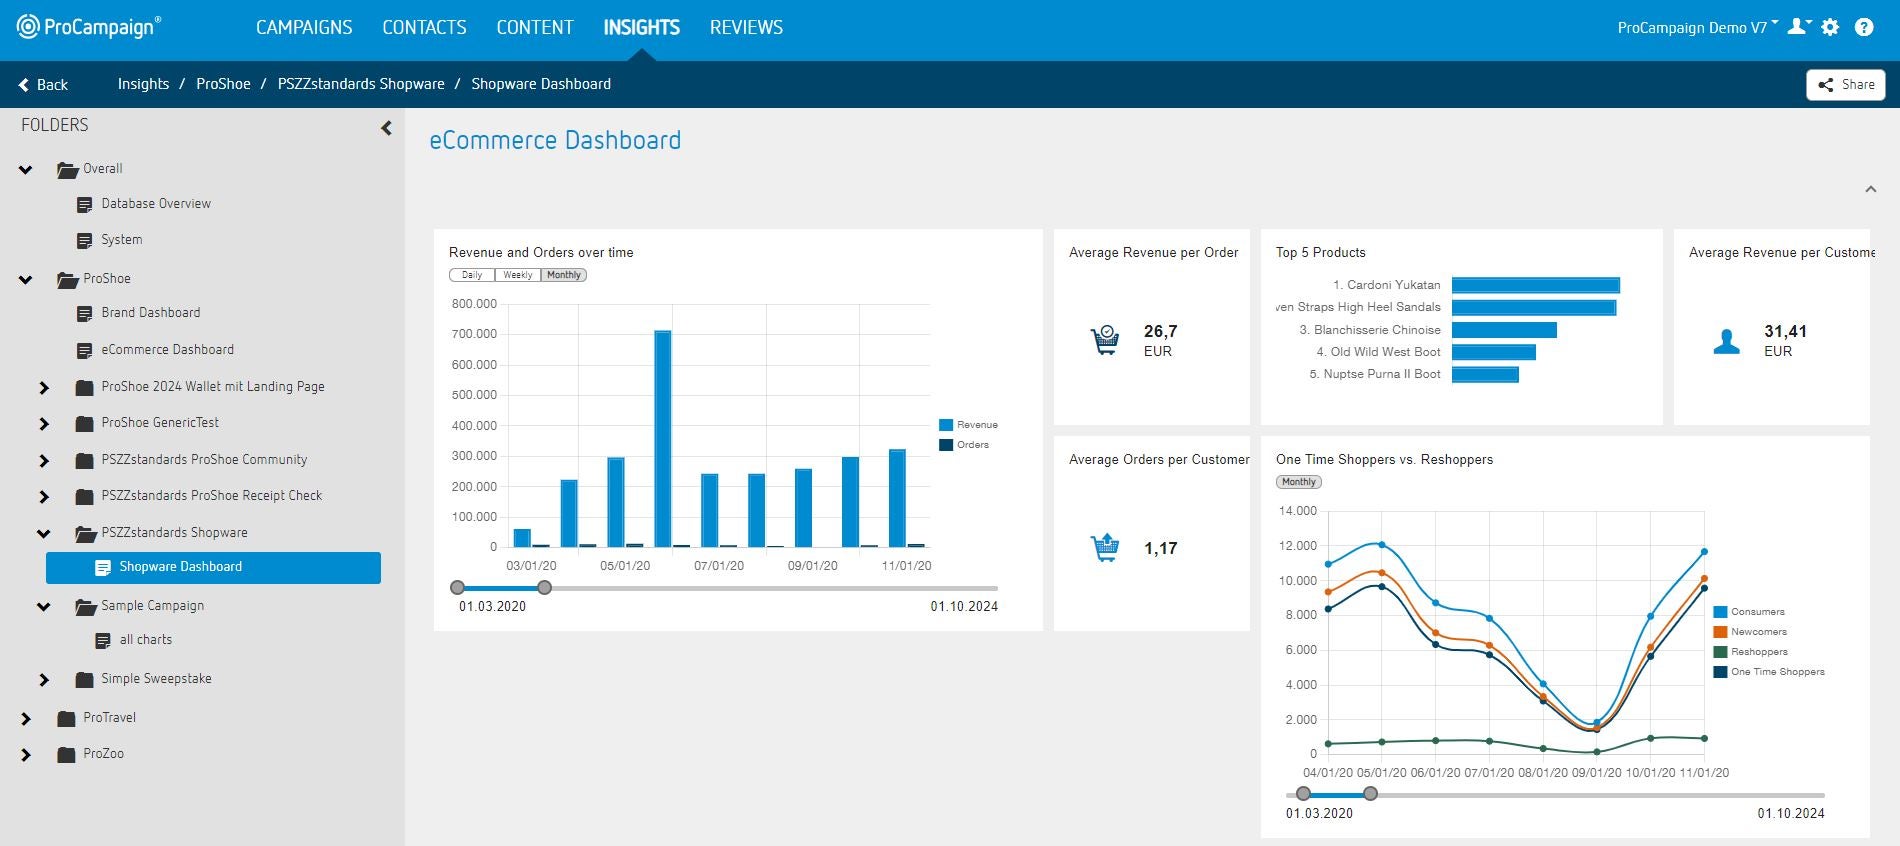Click the ProCampaign logo
Viewport: 1900px width, 846px height.
pyautogui.click(x=89, y=27)
